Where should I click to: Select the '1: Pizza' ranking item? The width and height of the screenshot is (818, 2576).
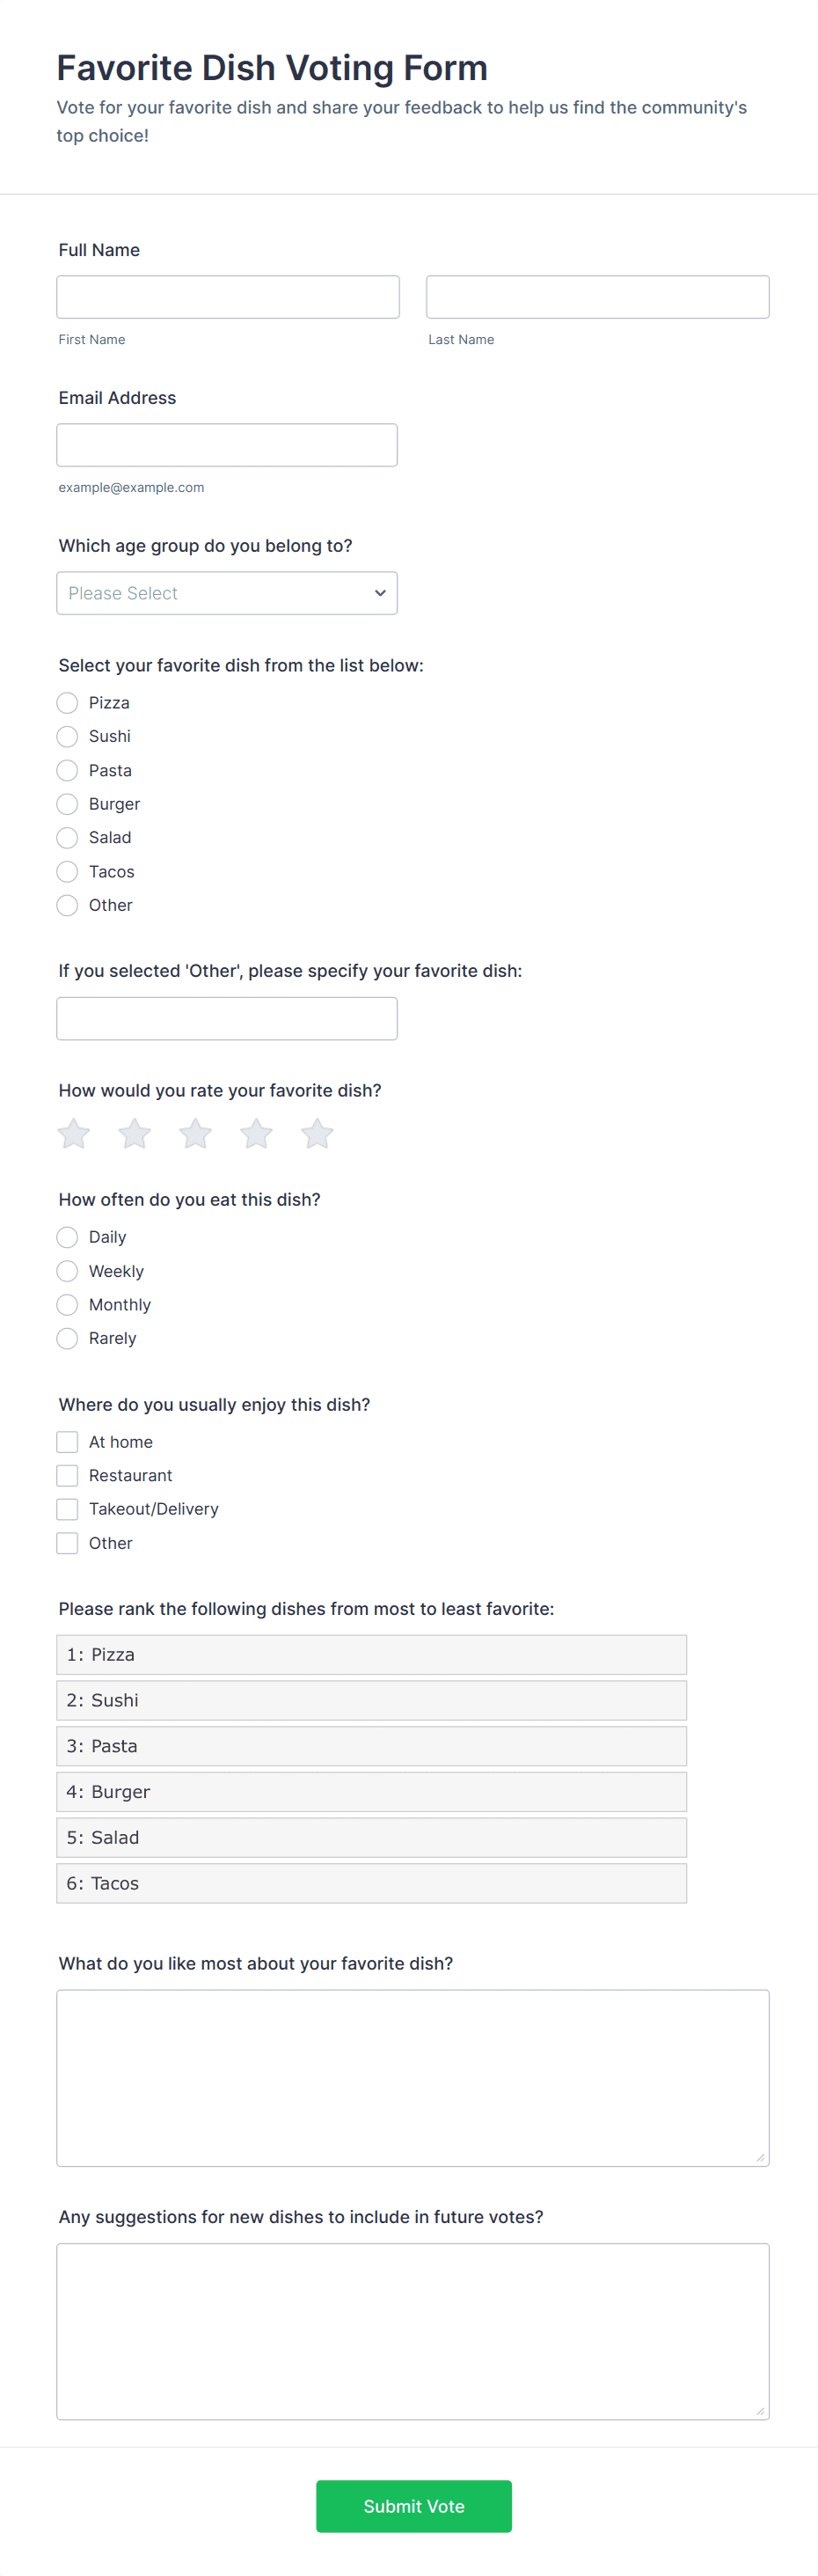pos(371,1655)
